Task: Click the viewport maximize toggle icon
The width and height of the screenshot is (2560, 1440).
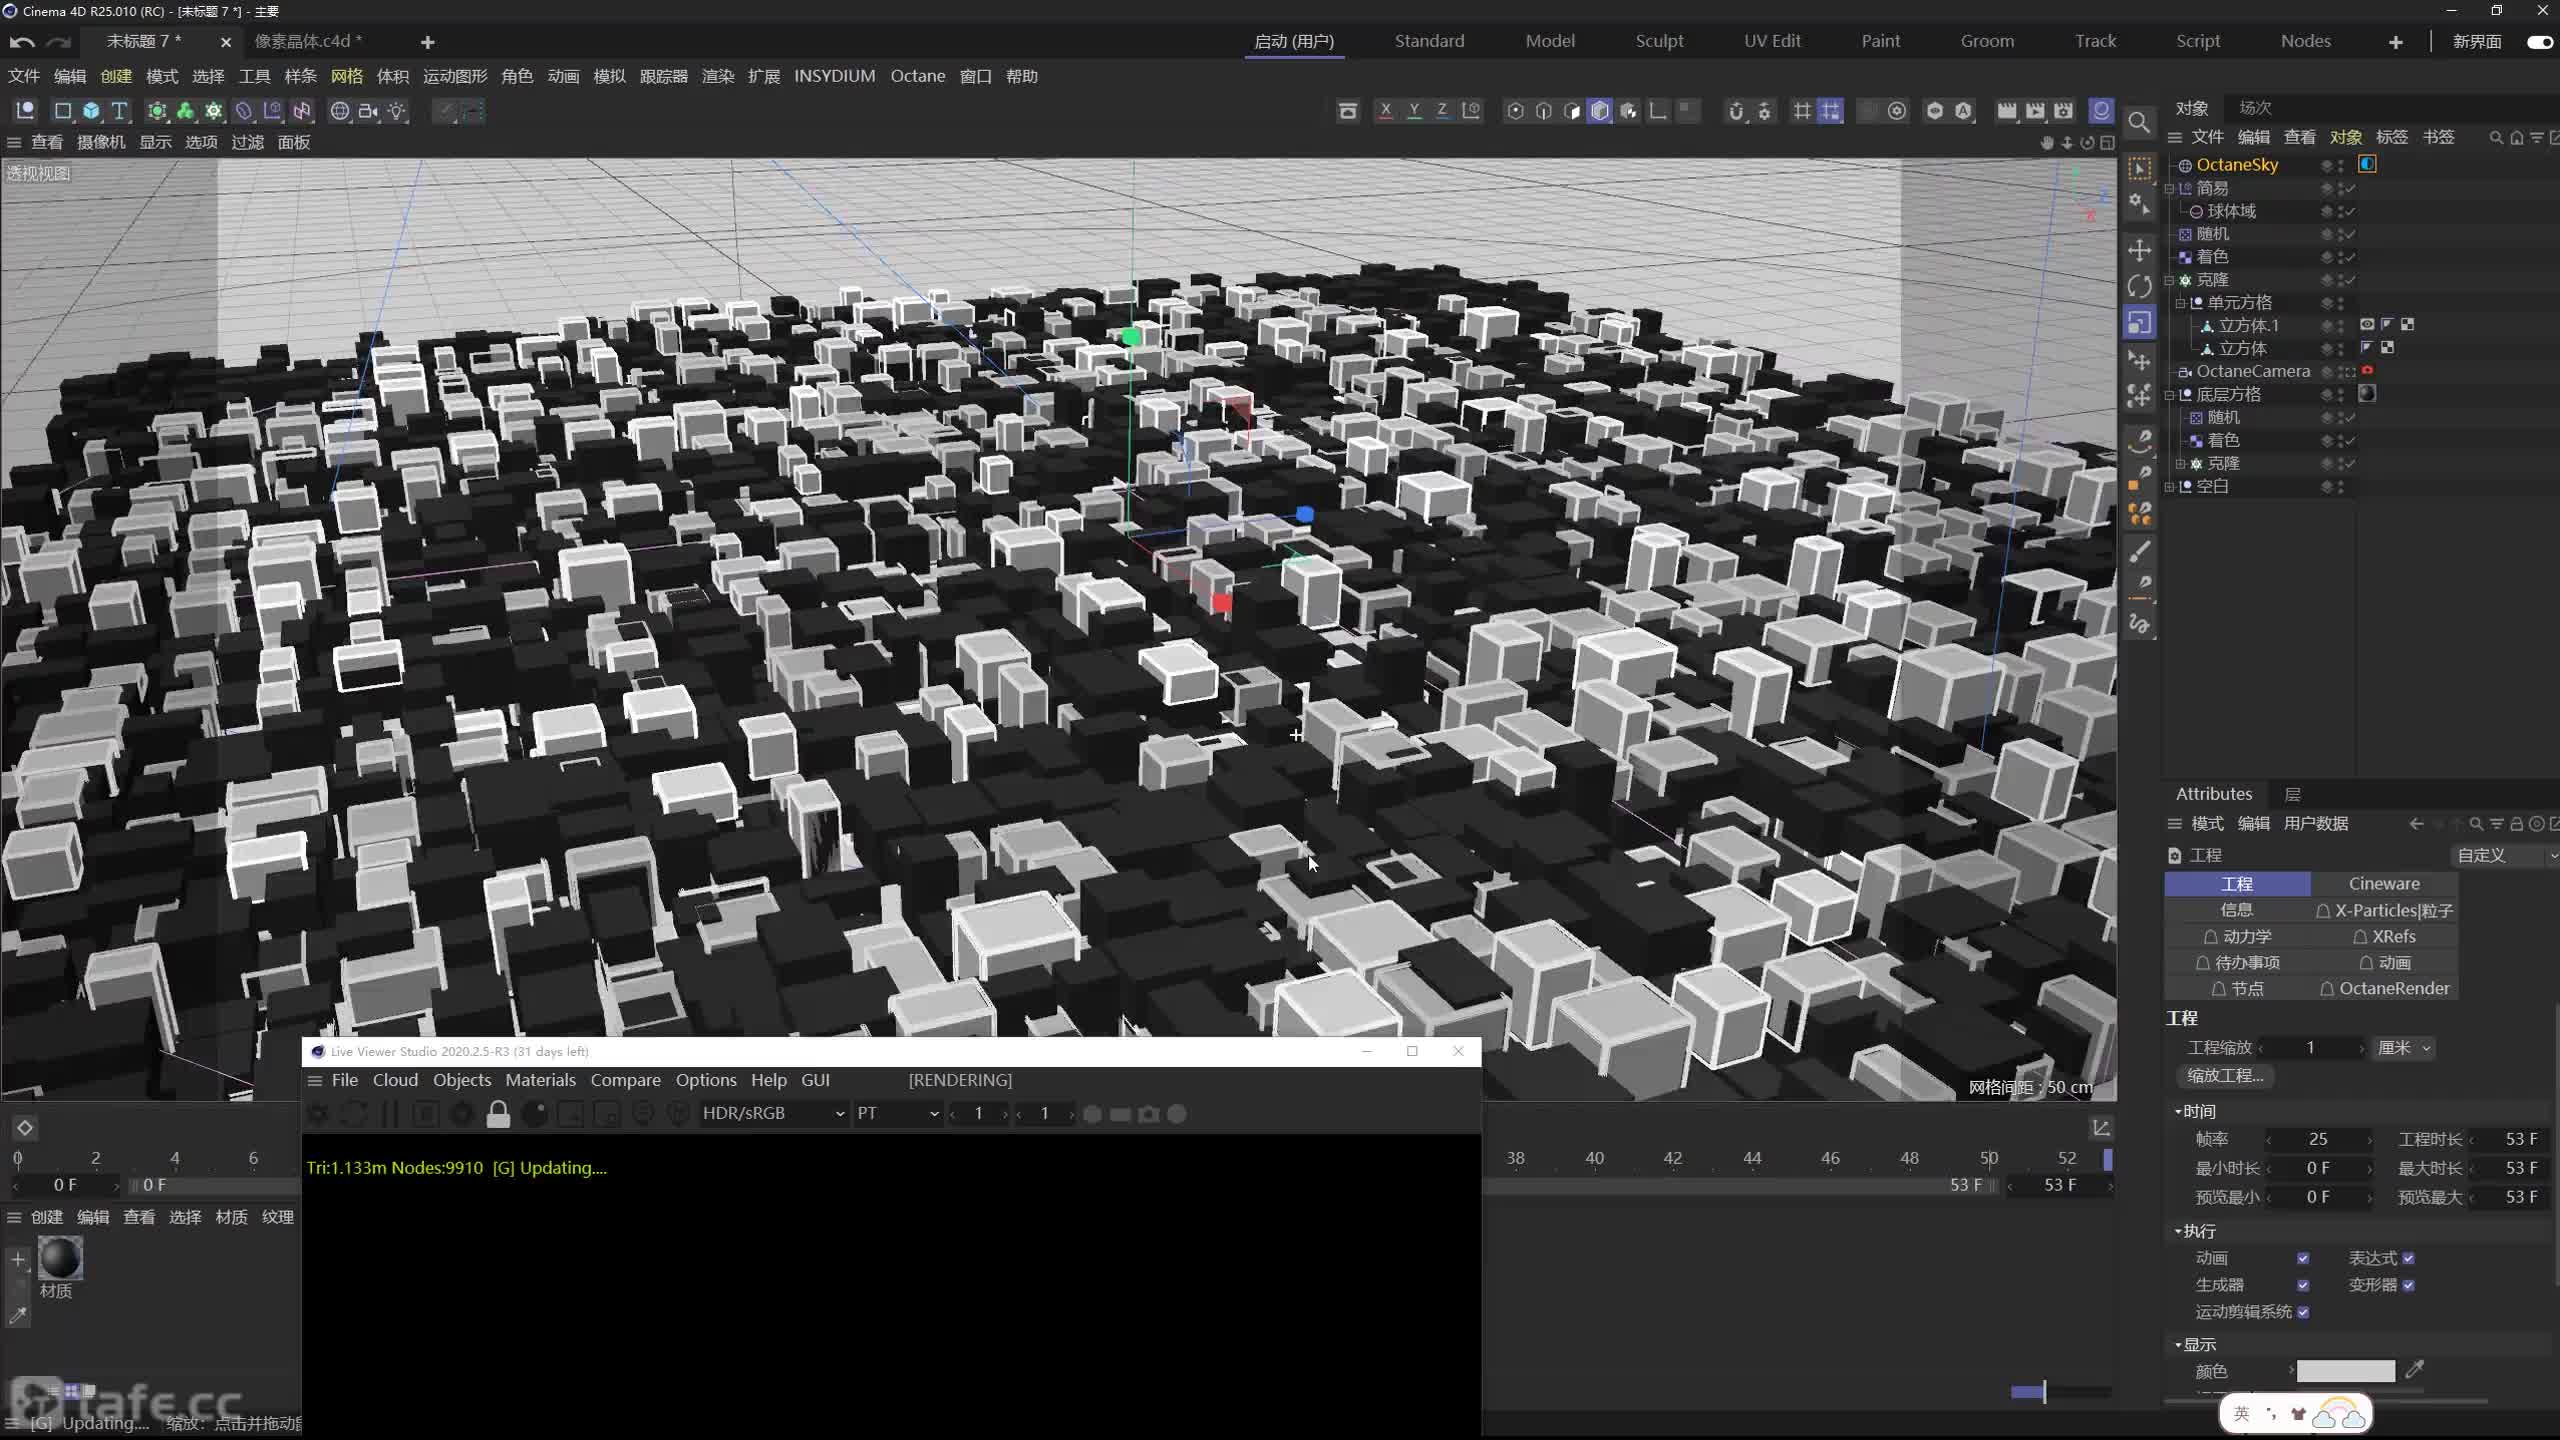Action: [2107, 143]
